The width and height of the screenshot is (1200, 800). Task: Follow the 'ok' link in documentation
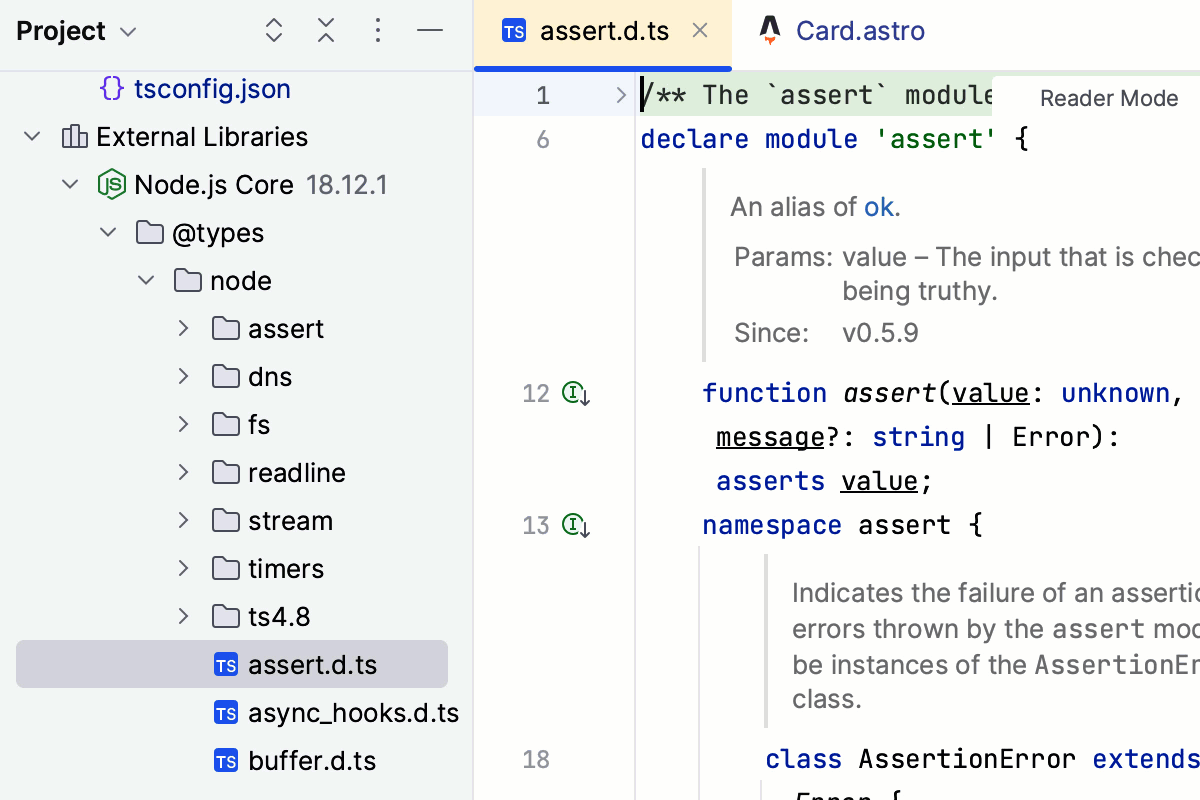click(x=878, y=207)
